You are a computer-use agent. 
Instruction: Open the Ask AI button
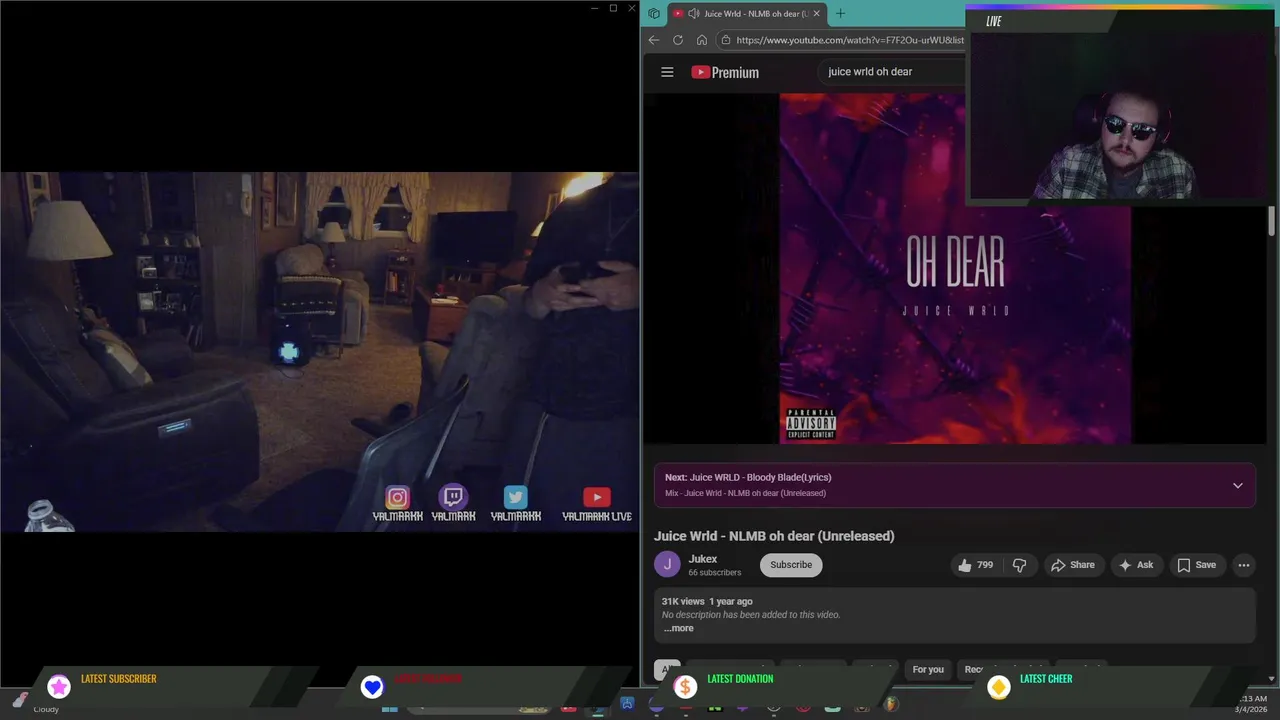pos(1136,565)
